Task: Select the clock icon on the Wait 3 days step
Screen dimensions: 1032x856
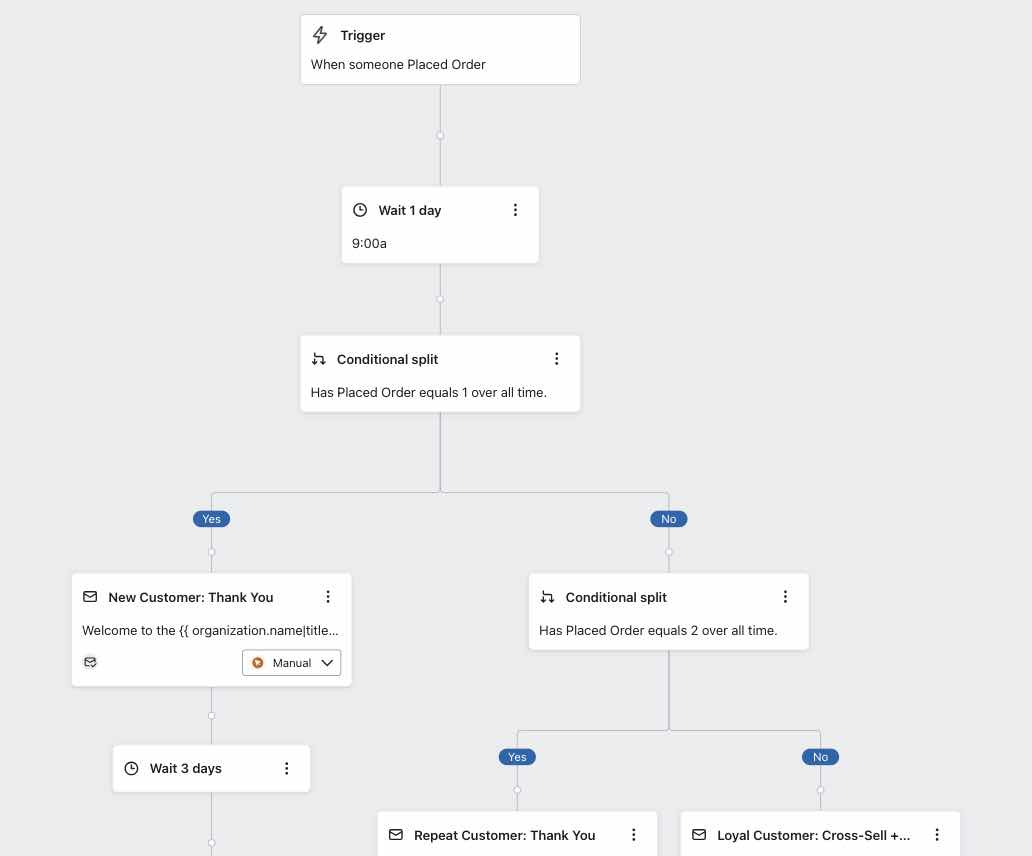Action: pyautogui.click(x=131, y=768)
